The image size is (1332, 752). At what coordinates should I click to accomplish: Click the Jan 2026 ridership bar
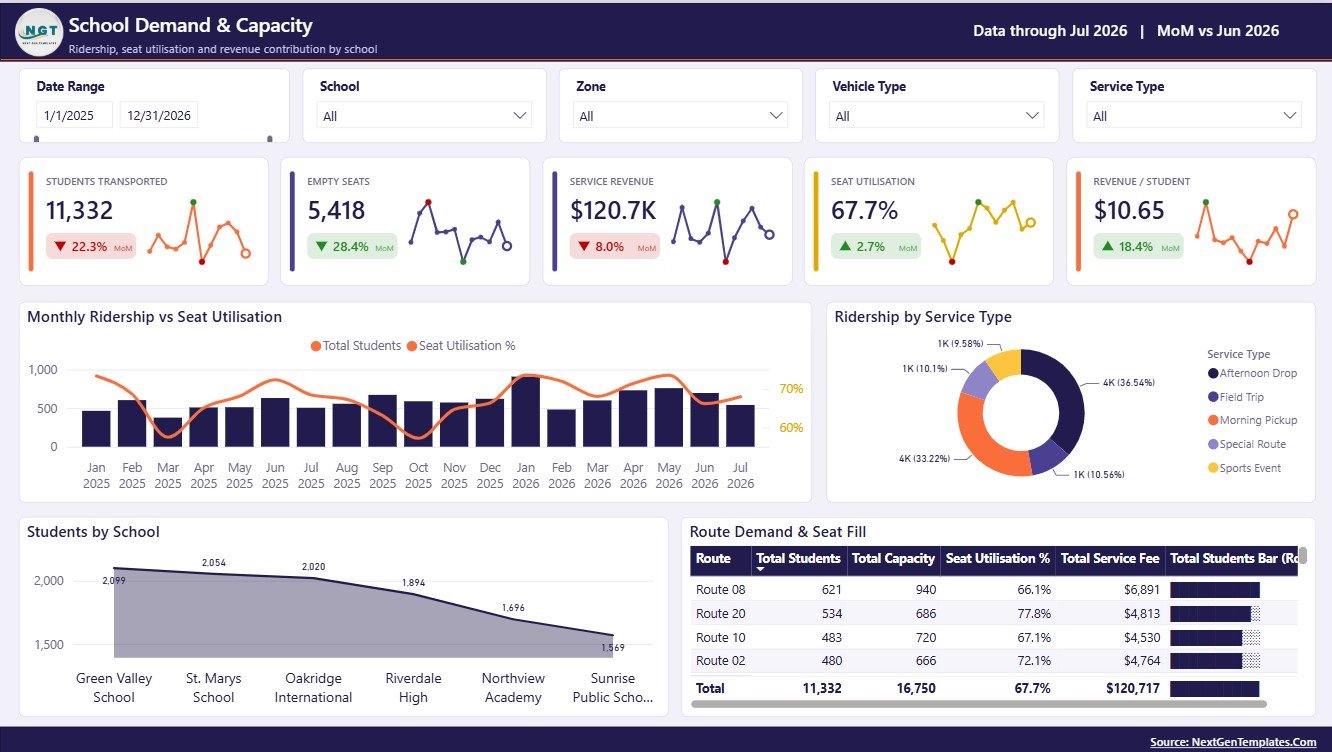[x=526, y=411]
